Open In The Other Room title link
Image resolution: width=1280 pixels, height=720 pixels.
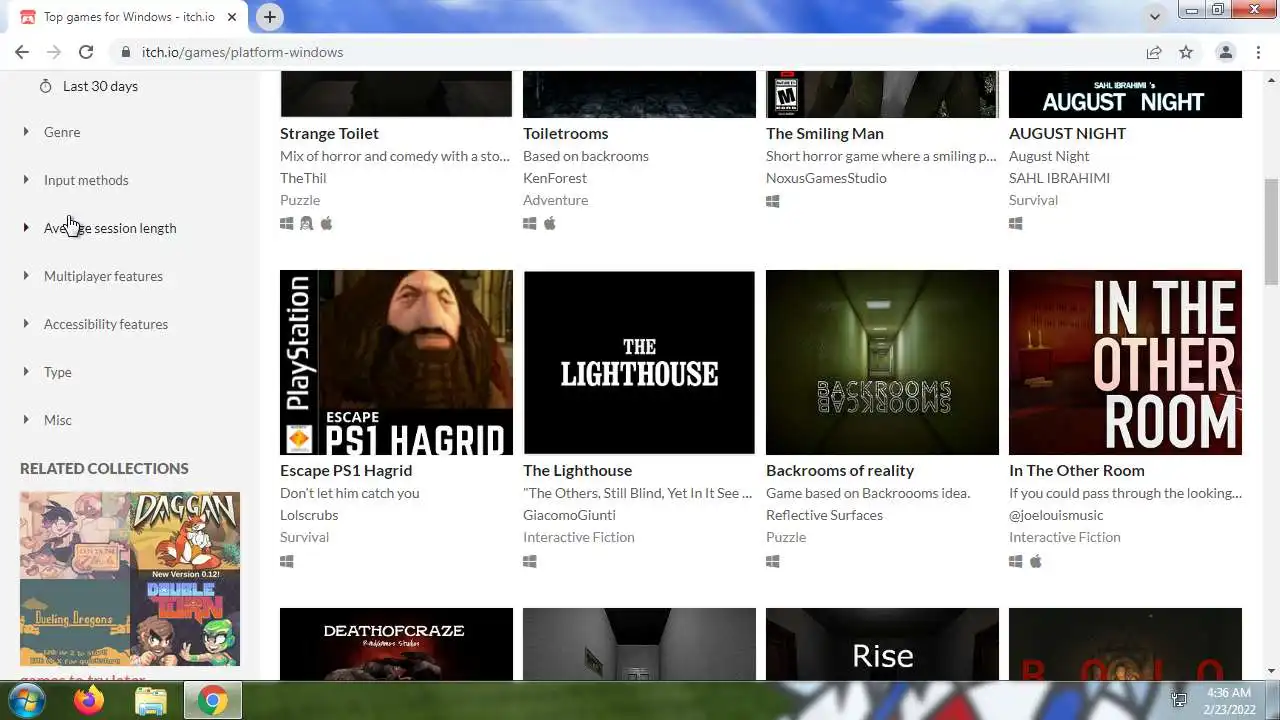point(1077,470)
